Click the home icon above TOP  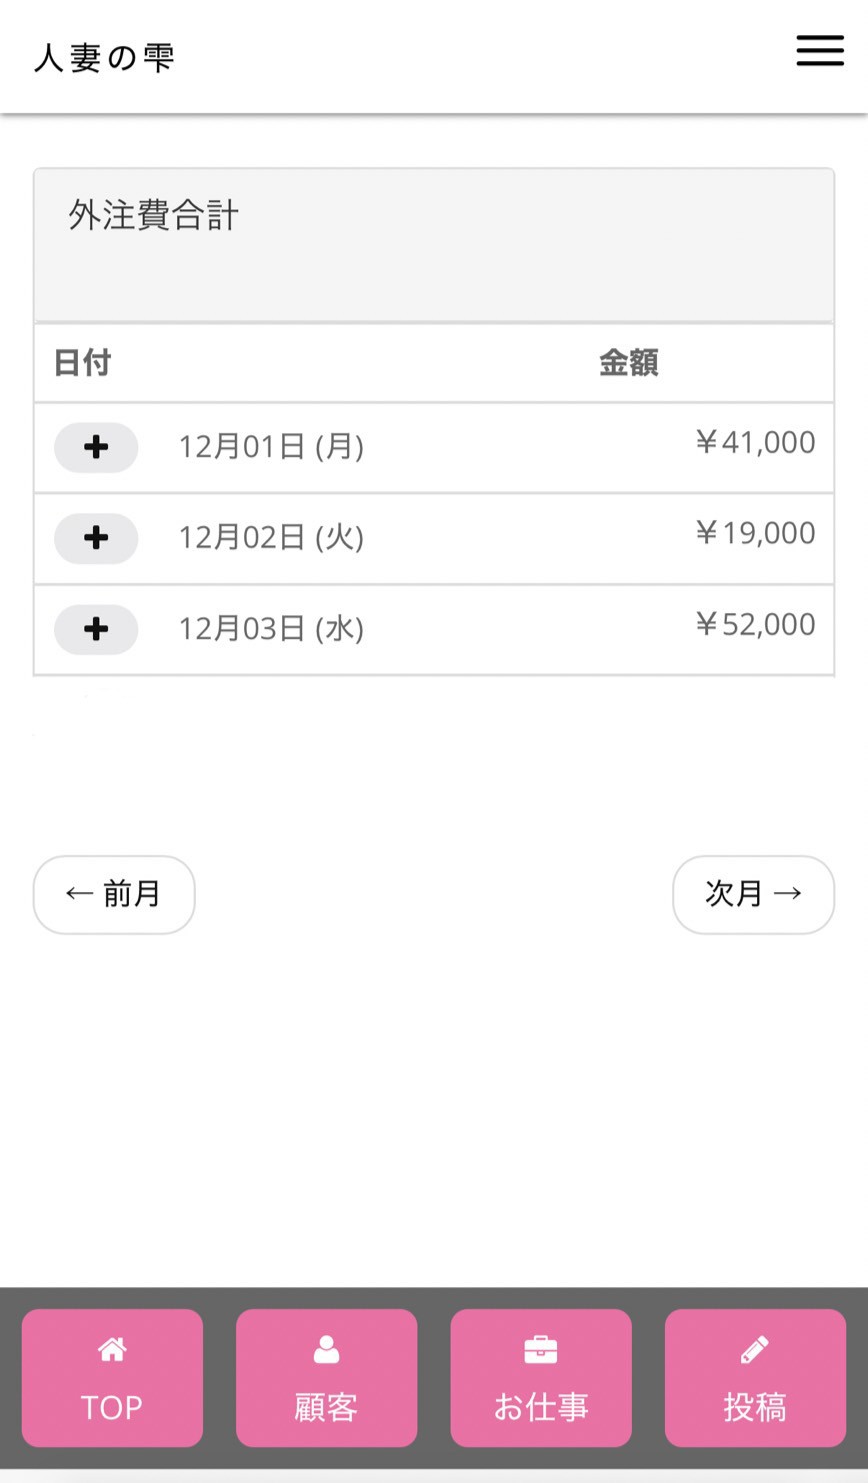pos(112,1350)
